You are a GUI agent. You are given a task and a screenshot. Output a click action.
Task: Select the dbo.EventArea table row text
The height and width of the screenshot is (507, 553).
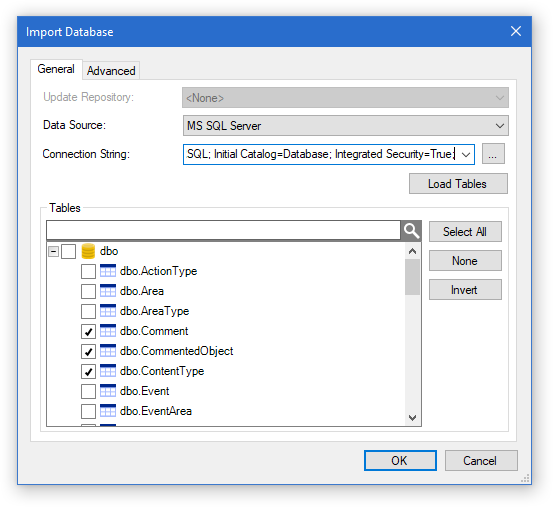pyautogui.click(x=156, y=411)
